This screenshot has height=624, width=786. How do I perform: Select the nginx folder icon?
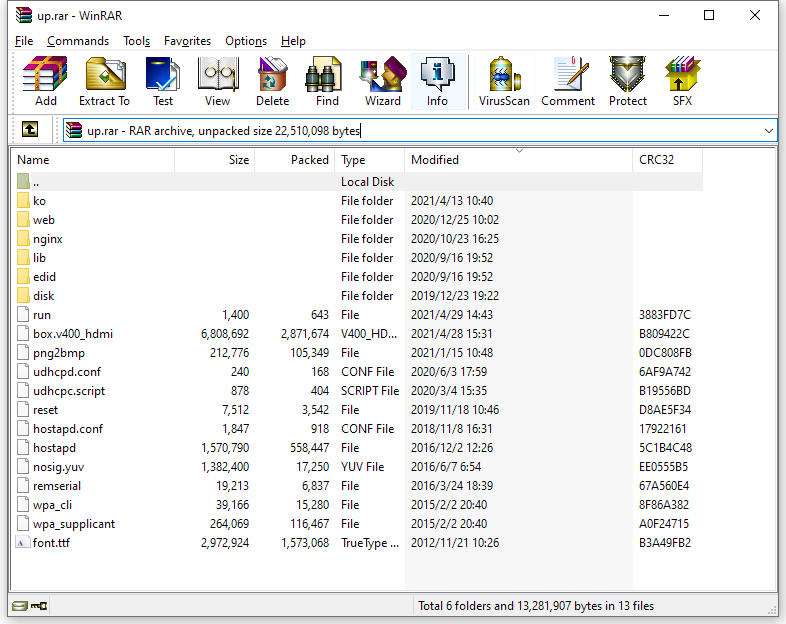[23, 239]
